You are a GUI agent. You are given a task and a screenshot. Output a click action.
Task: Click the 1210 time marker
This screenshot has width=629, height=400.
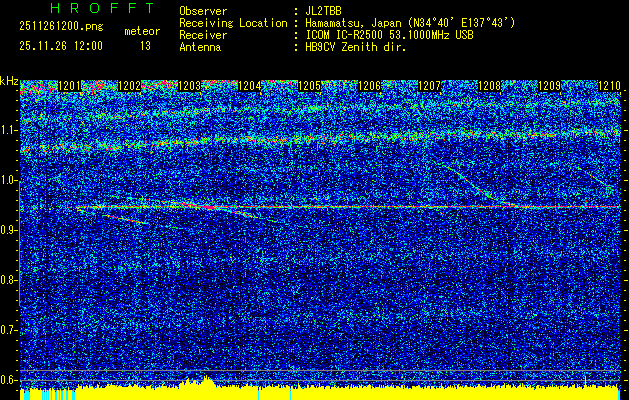point(609,86)
